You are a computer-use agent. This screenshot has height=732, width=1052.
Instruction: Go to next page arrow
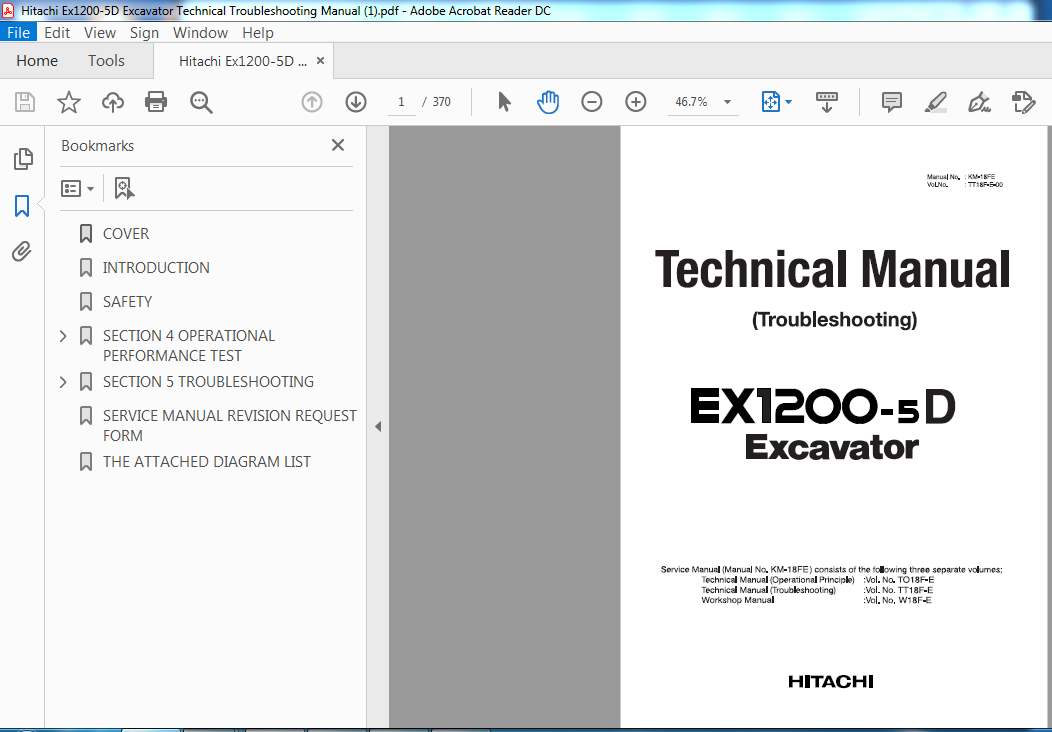click(356, 102)
